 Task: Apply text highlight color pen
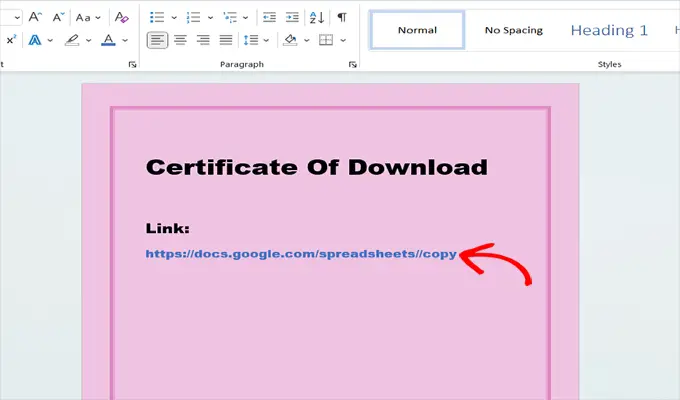72,40
